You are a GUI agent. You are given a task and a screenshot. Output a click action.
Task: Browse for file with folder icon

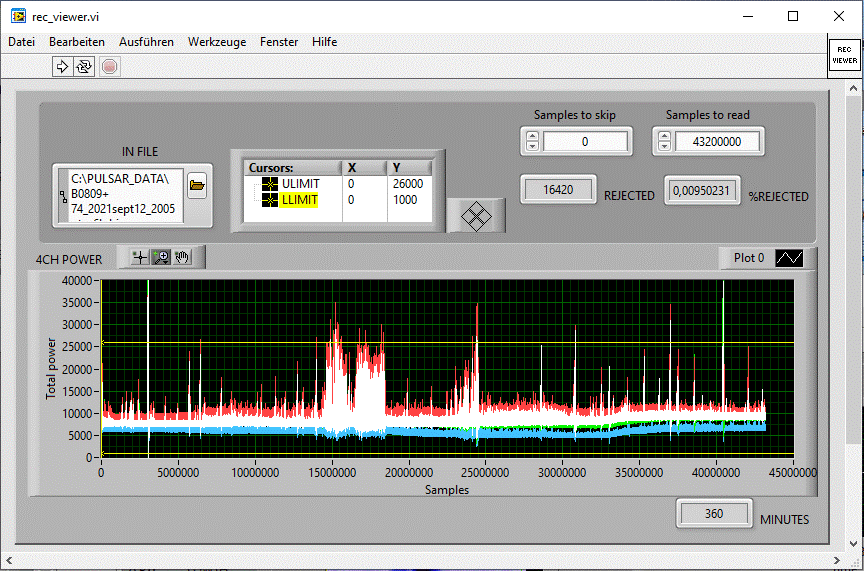pyautogui.click(x=197, y=185)
